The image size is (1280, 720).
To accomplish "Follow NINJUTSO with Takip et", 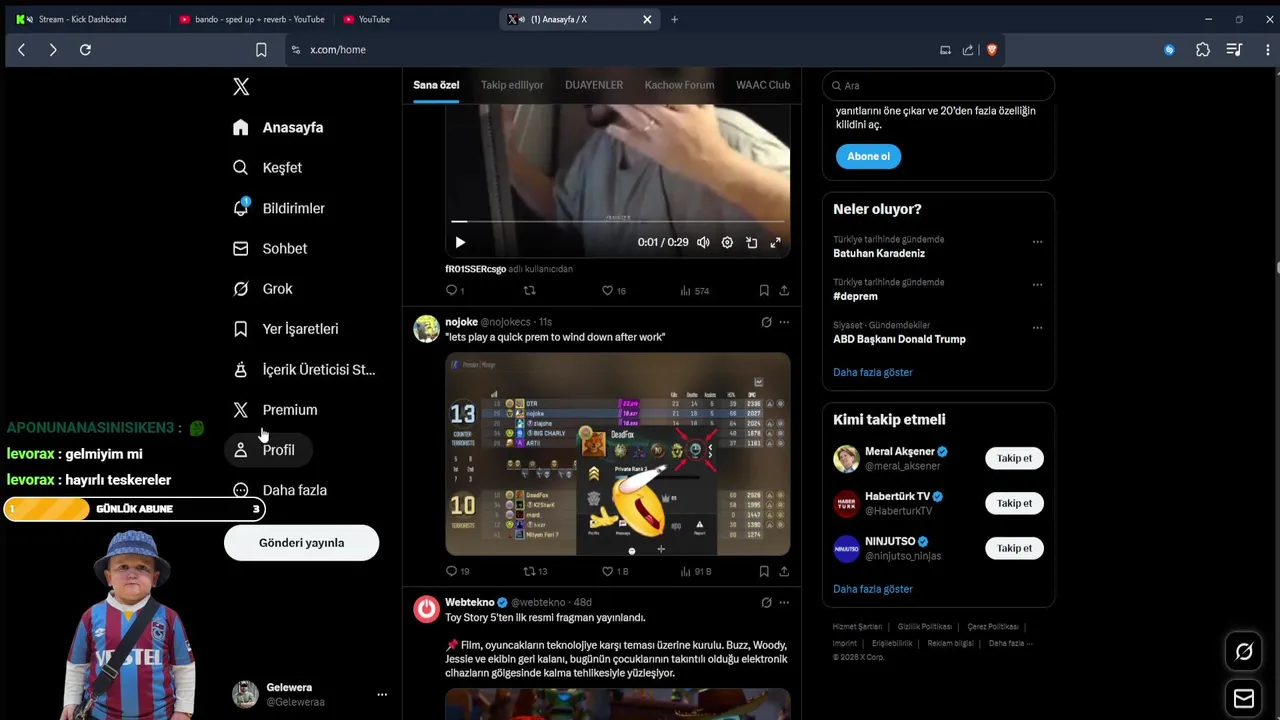I will coord(1014,548).
